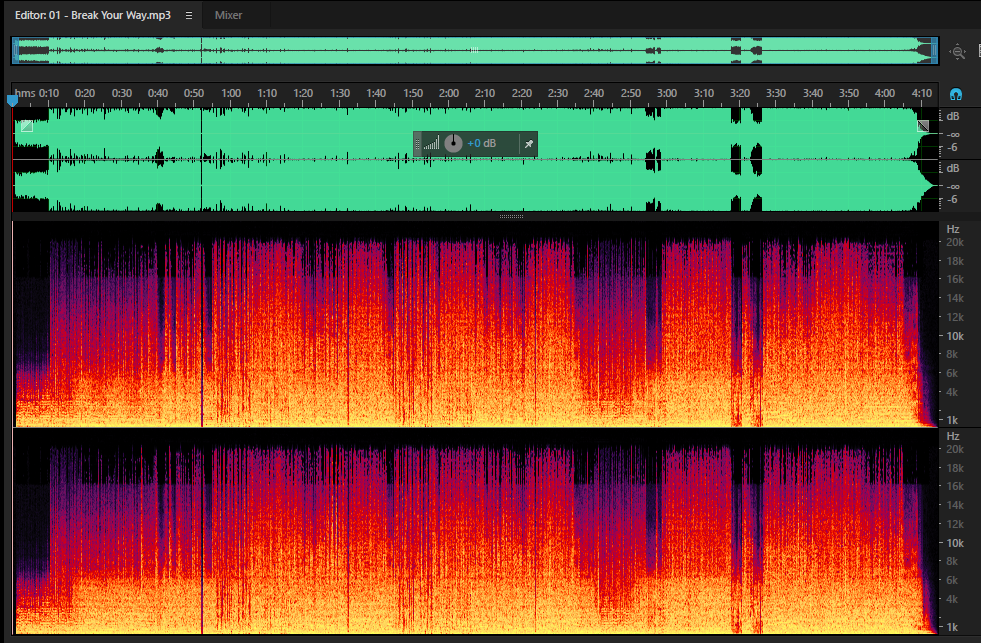
Task: Click the 2:00 mark on the time ruler
Action: coord(449,93)
